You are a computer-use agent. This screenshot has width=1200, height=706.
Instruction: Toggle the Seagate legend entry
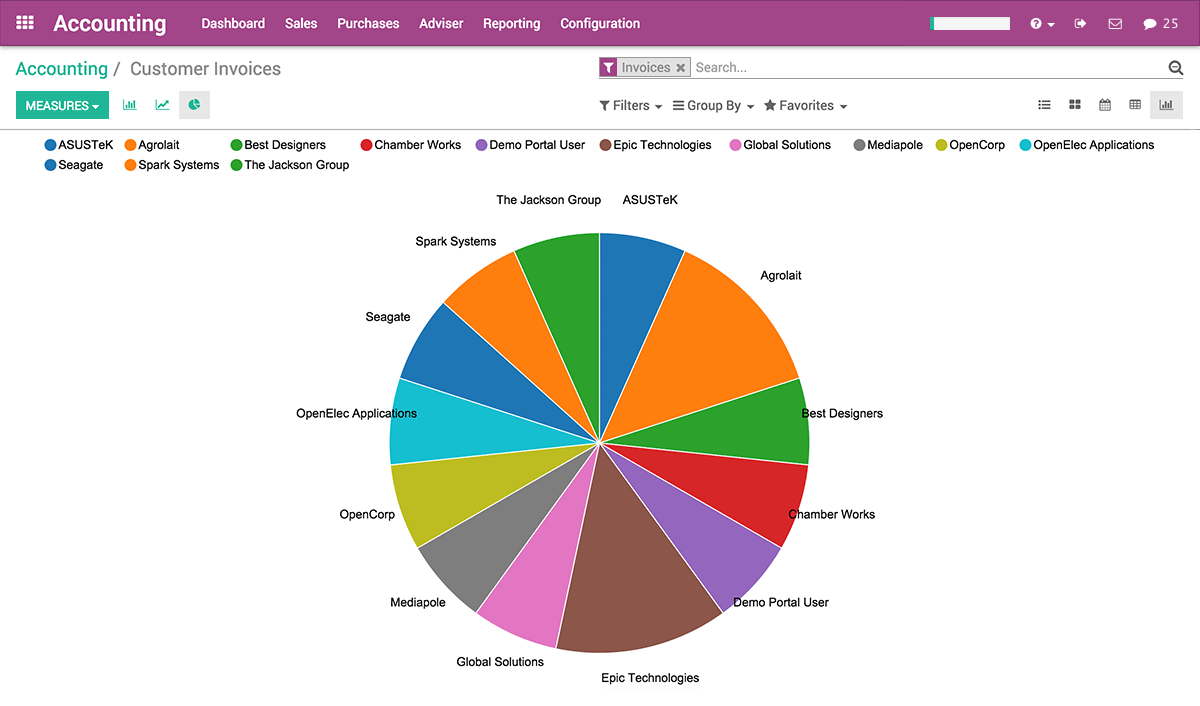(x=75, y=165)
